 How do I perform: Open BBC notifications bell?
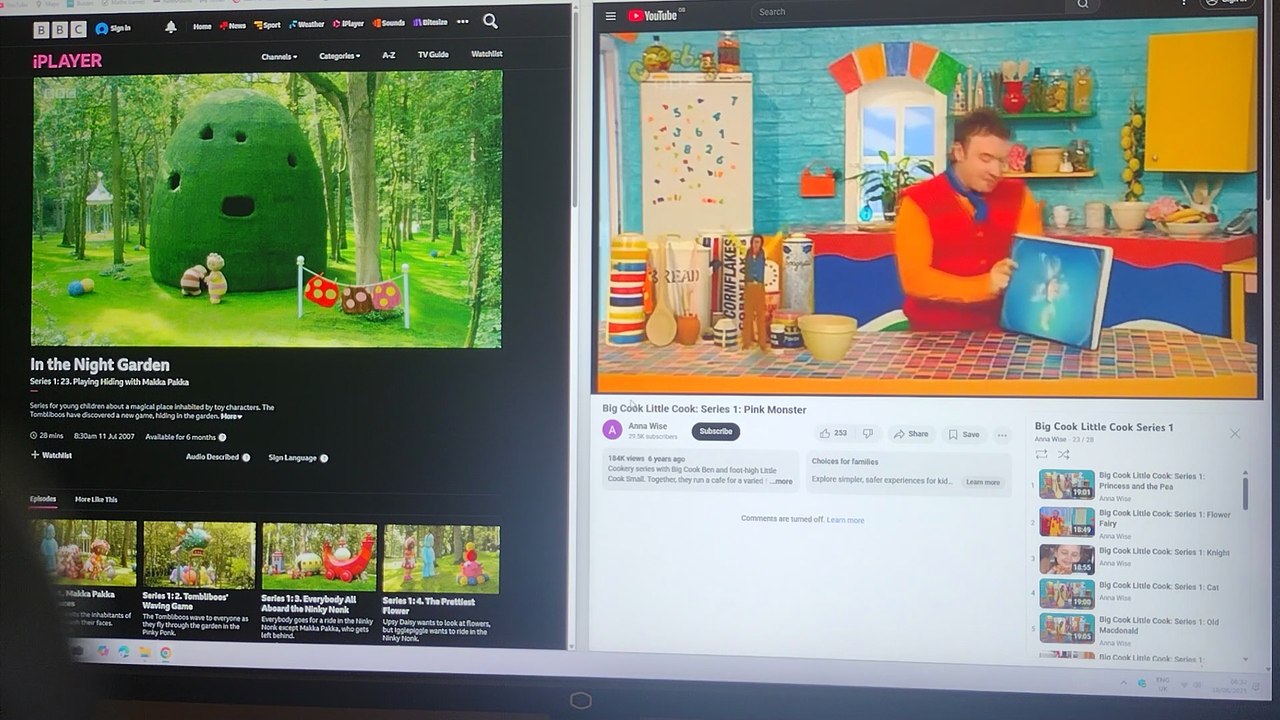coord(171,26)
